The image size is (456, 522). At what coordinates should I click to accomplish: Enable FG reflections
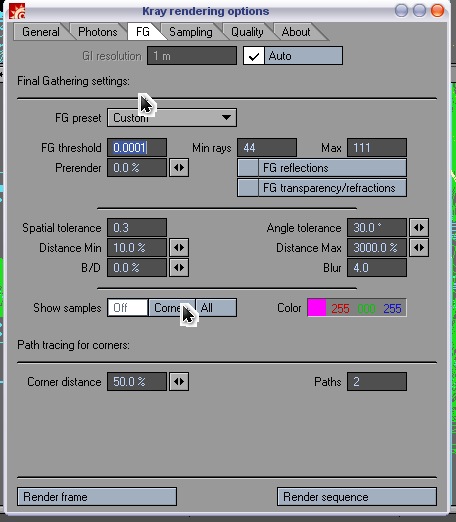(322, 168)
